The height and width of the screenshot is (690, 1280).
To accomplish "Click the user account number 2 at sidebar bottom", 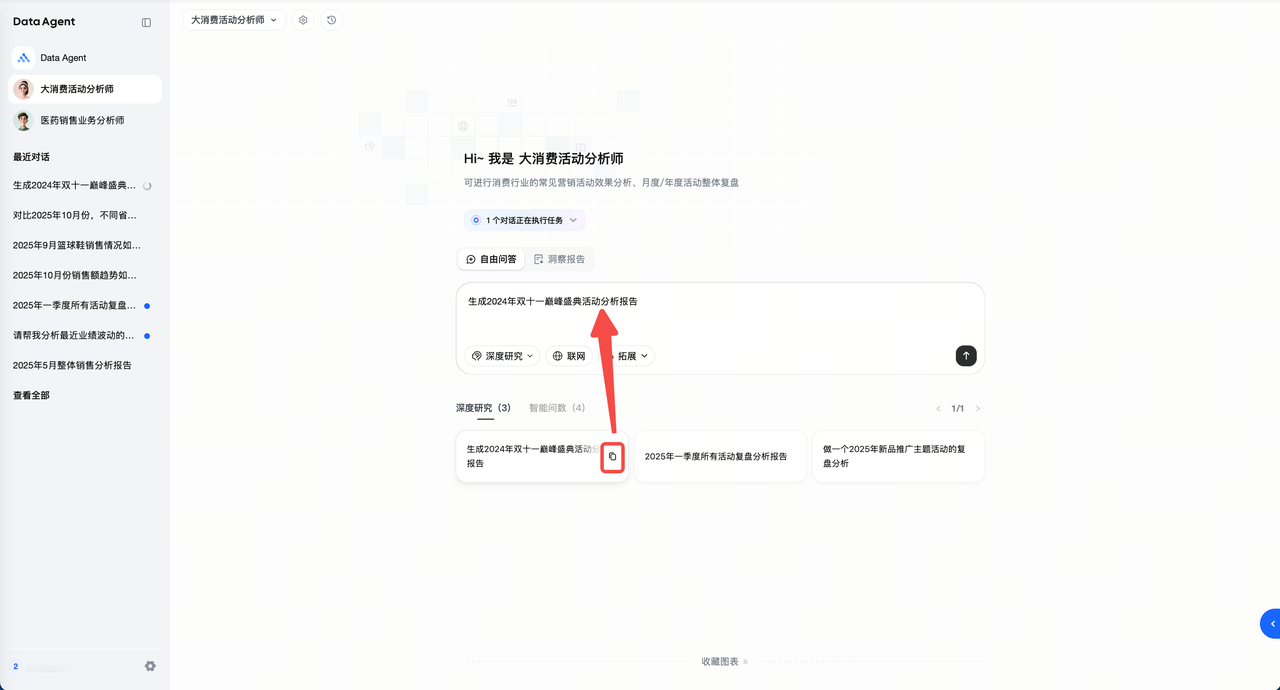I will tap(15, 666).
